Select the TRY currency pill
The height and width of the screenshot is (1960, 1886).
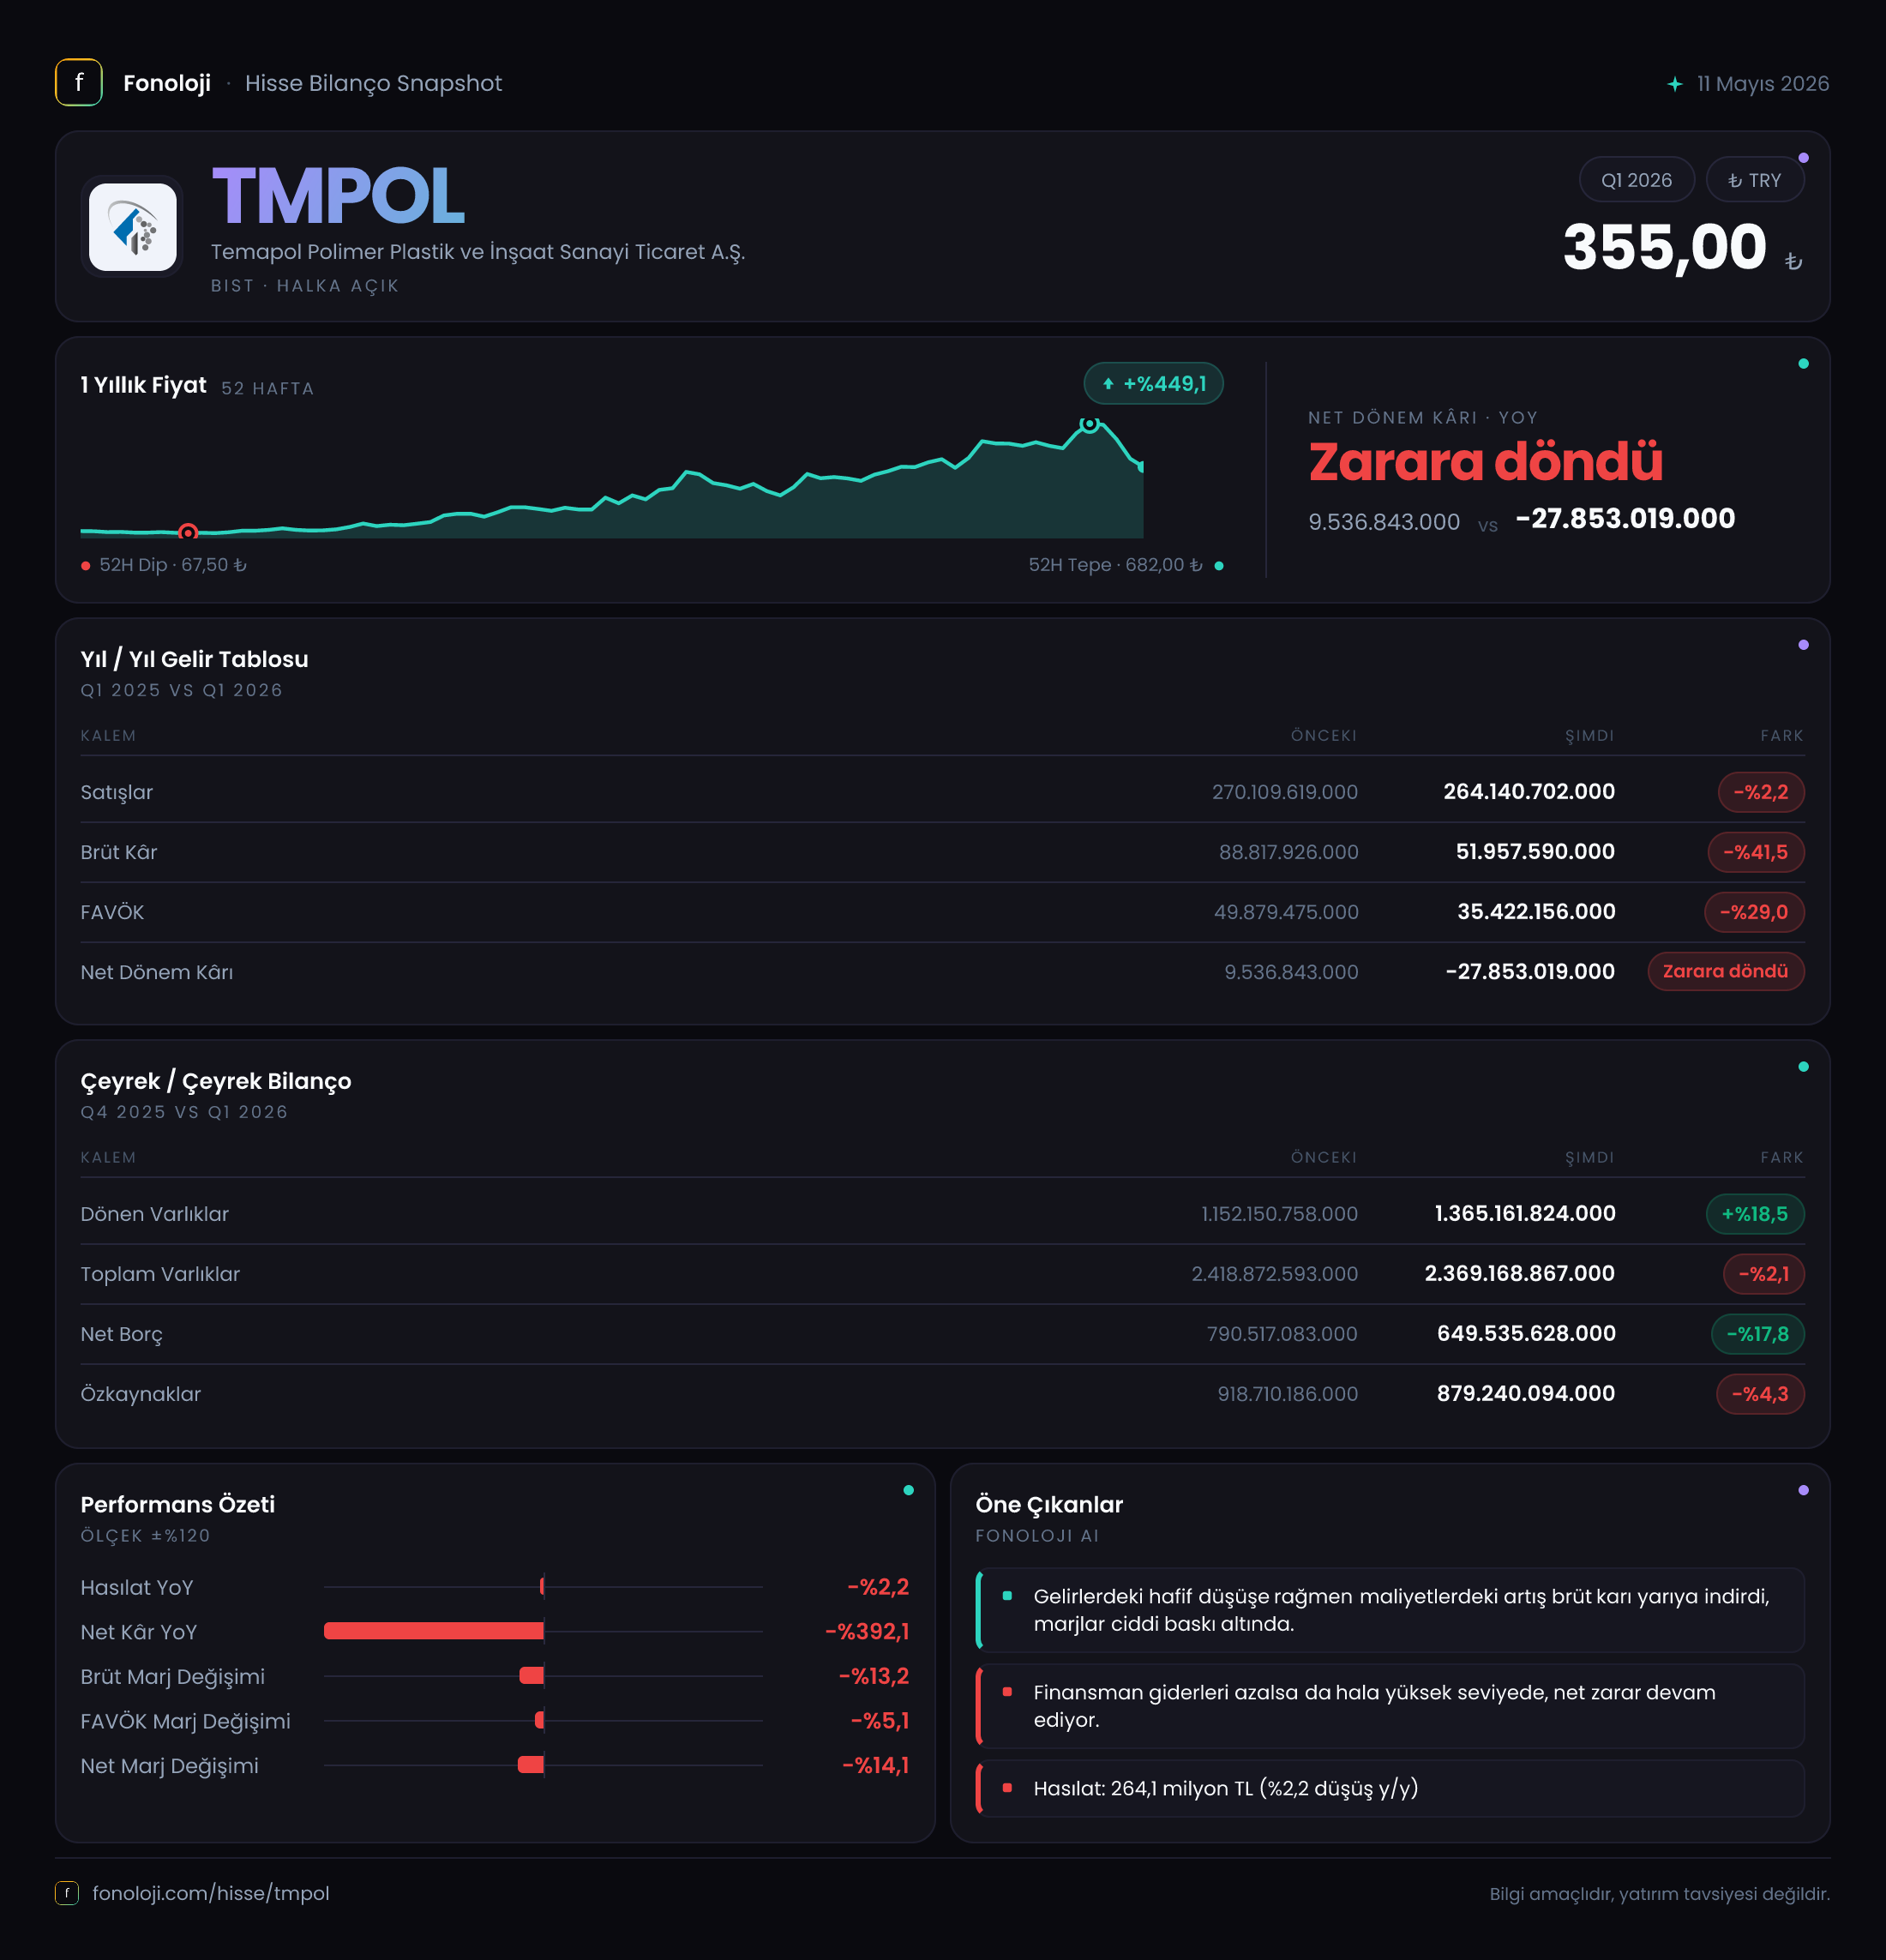coord(1755,180)
